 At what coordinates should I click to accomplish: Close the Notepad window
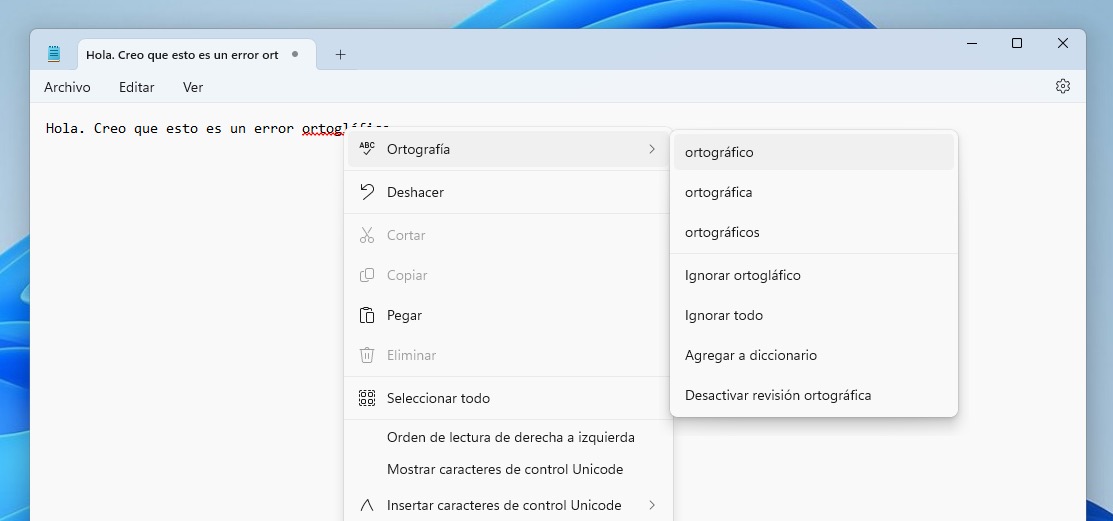pos(1063,43)
